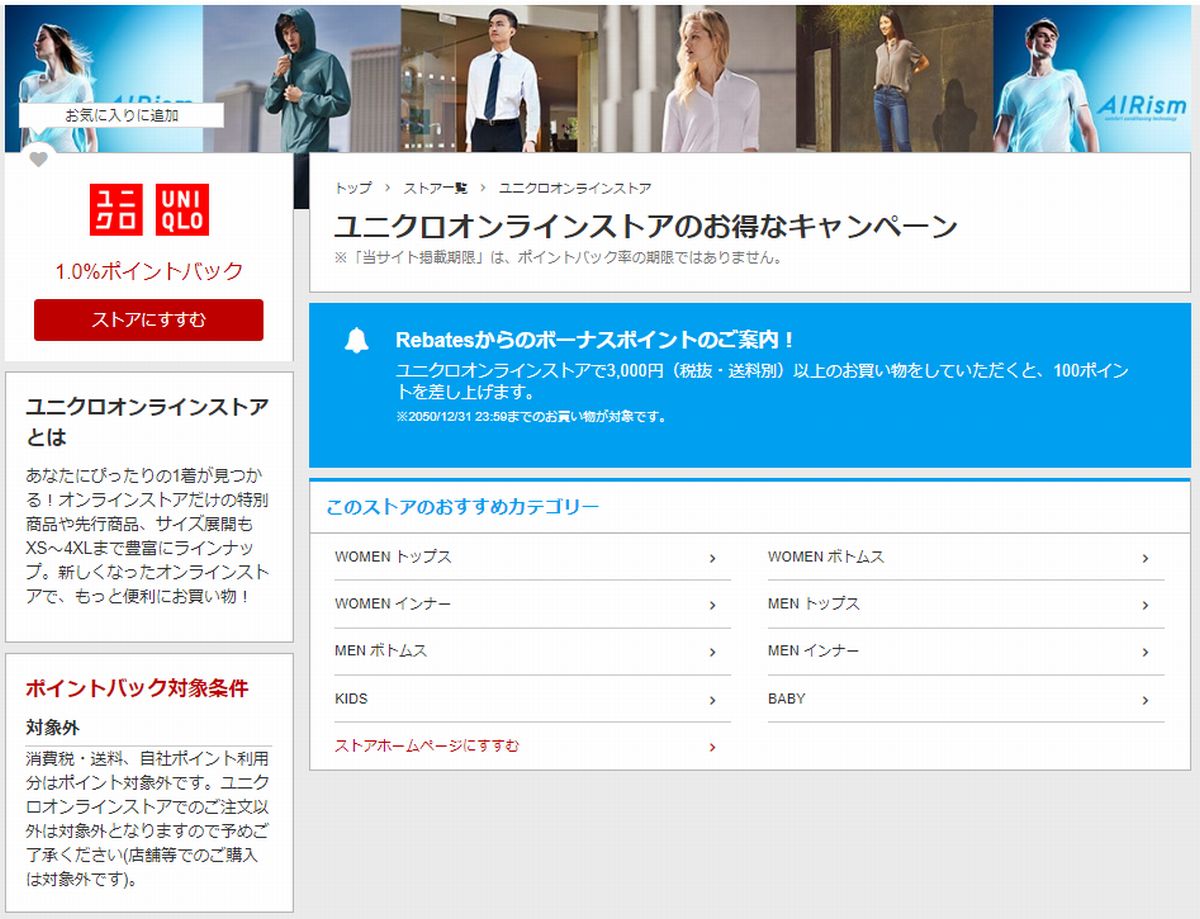
Task: Click ユニクロオンラインストアのお得なキャンペーン title
Action: click(x=646, y=226)
